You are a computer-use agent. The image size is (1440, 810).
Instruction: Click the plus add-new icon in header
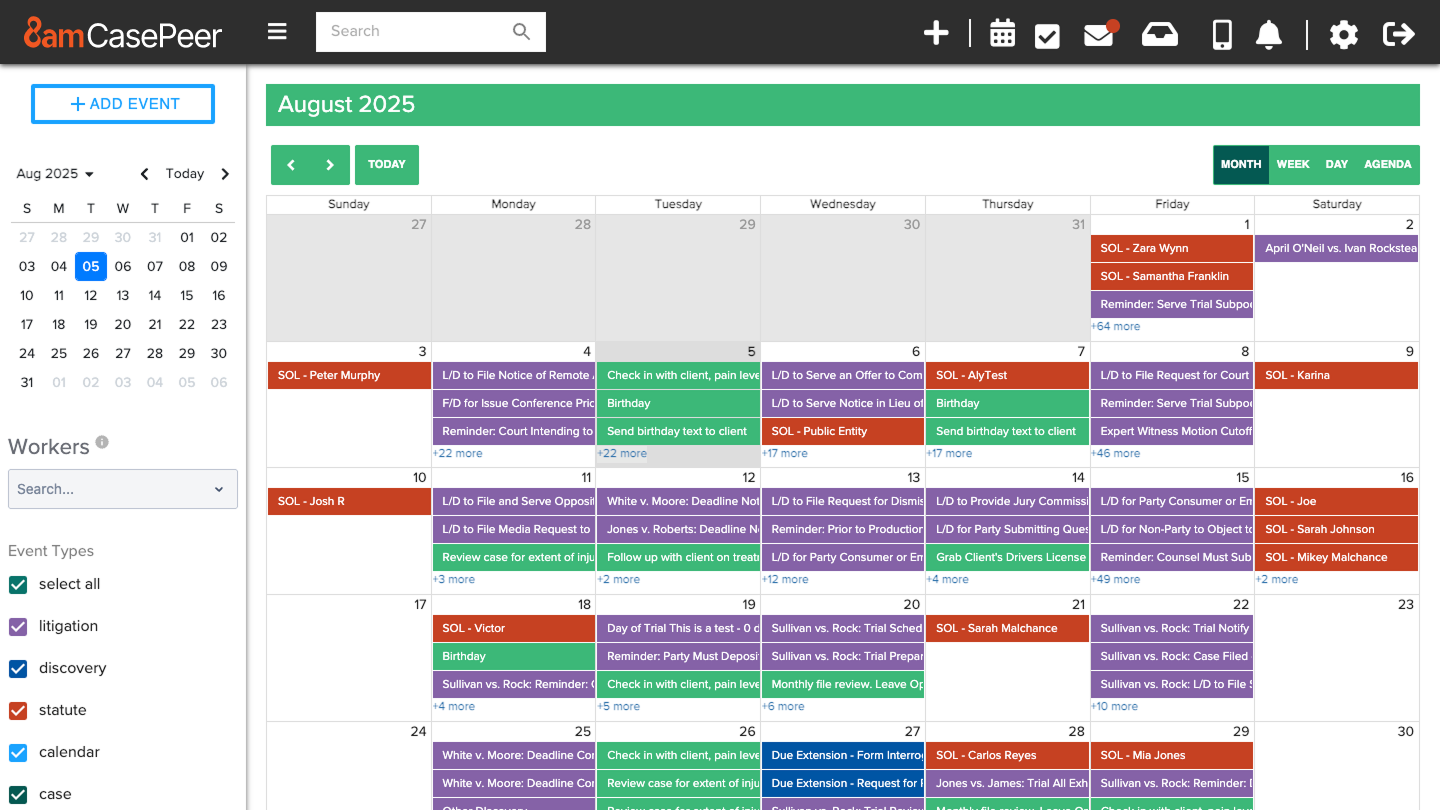936,33
